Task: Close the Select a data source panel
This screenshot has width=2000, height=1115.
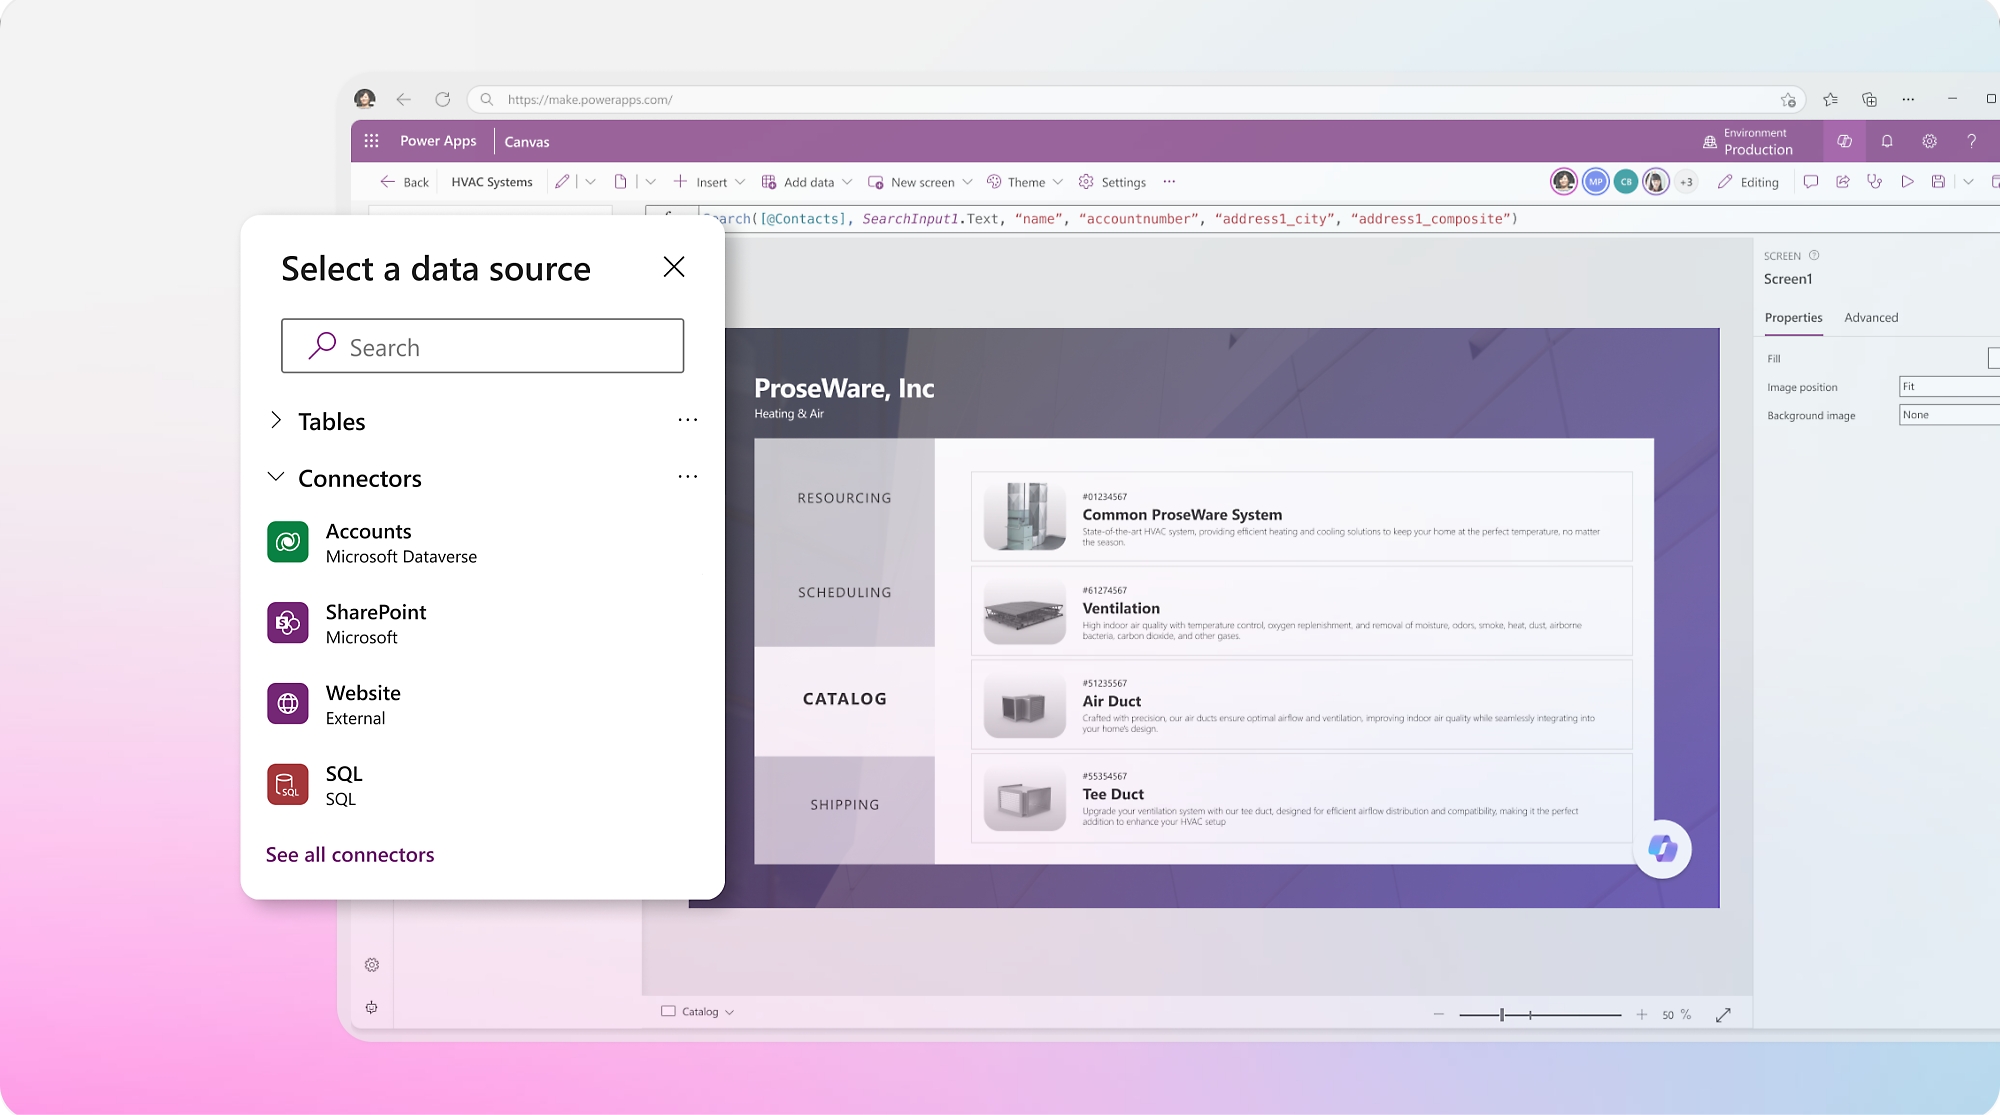Action: click(x=673, y=266)
